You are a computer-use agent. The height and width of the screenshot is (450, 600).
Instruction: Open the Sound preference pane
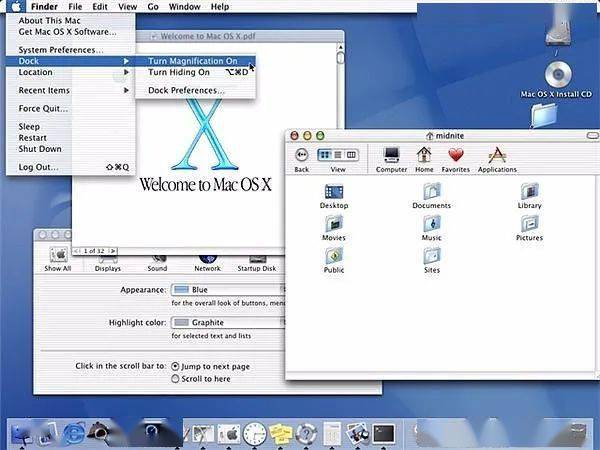157,264
